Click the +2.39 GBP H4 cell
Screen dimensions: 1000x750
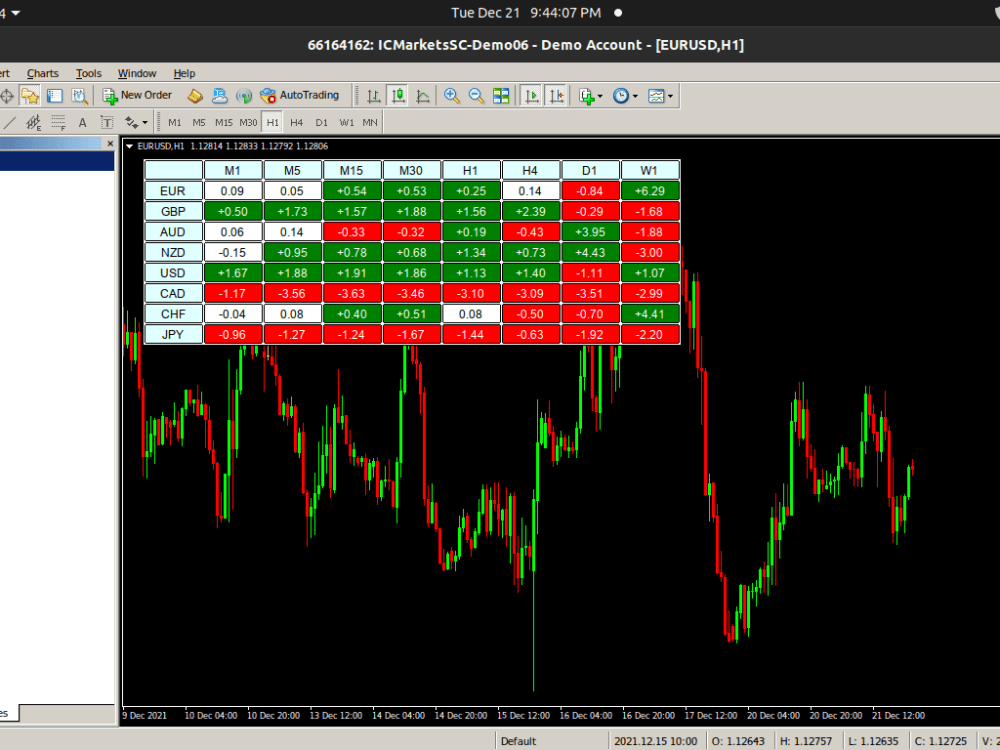tap(530, 211)
